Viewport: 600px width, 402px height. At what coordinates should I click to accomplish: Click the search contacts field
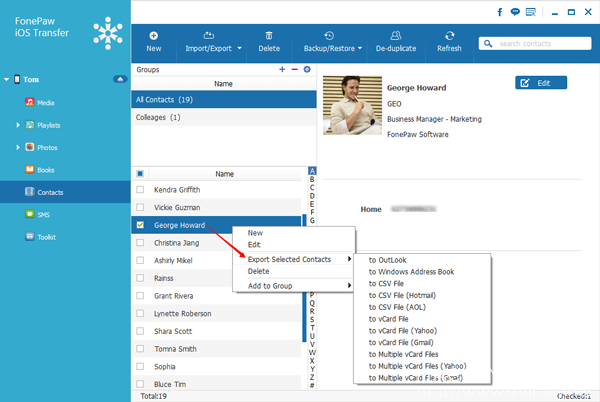click(x=535, y=44)
